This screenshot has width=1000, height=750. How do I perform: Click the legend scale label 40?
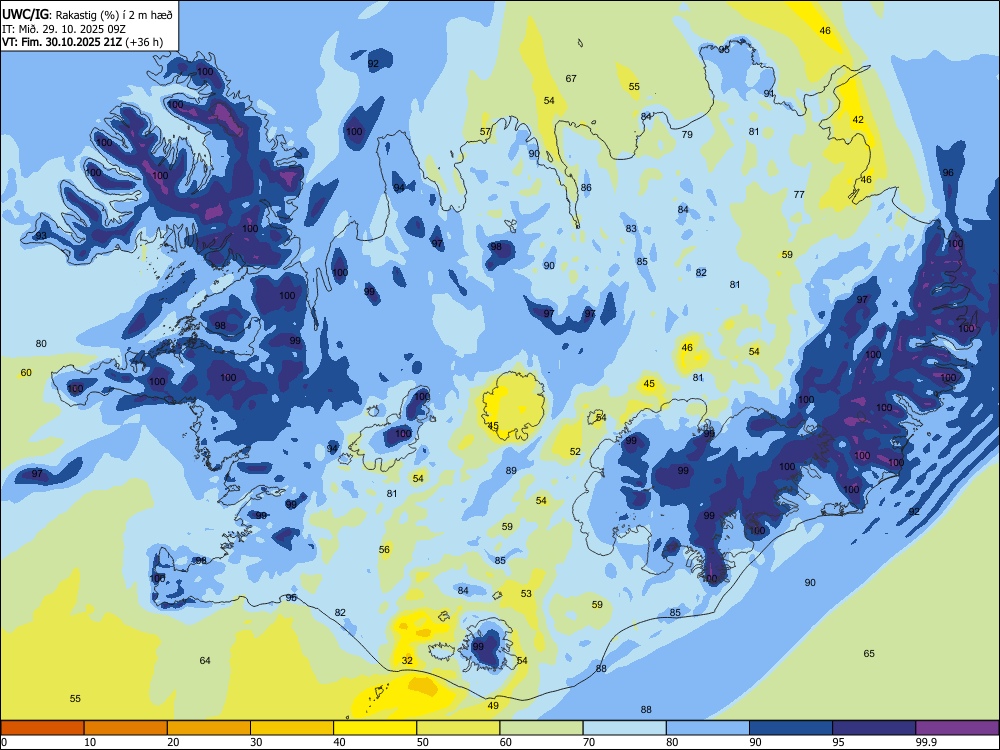click(339, 742)
